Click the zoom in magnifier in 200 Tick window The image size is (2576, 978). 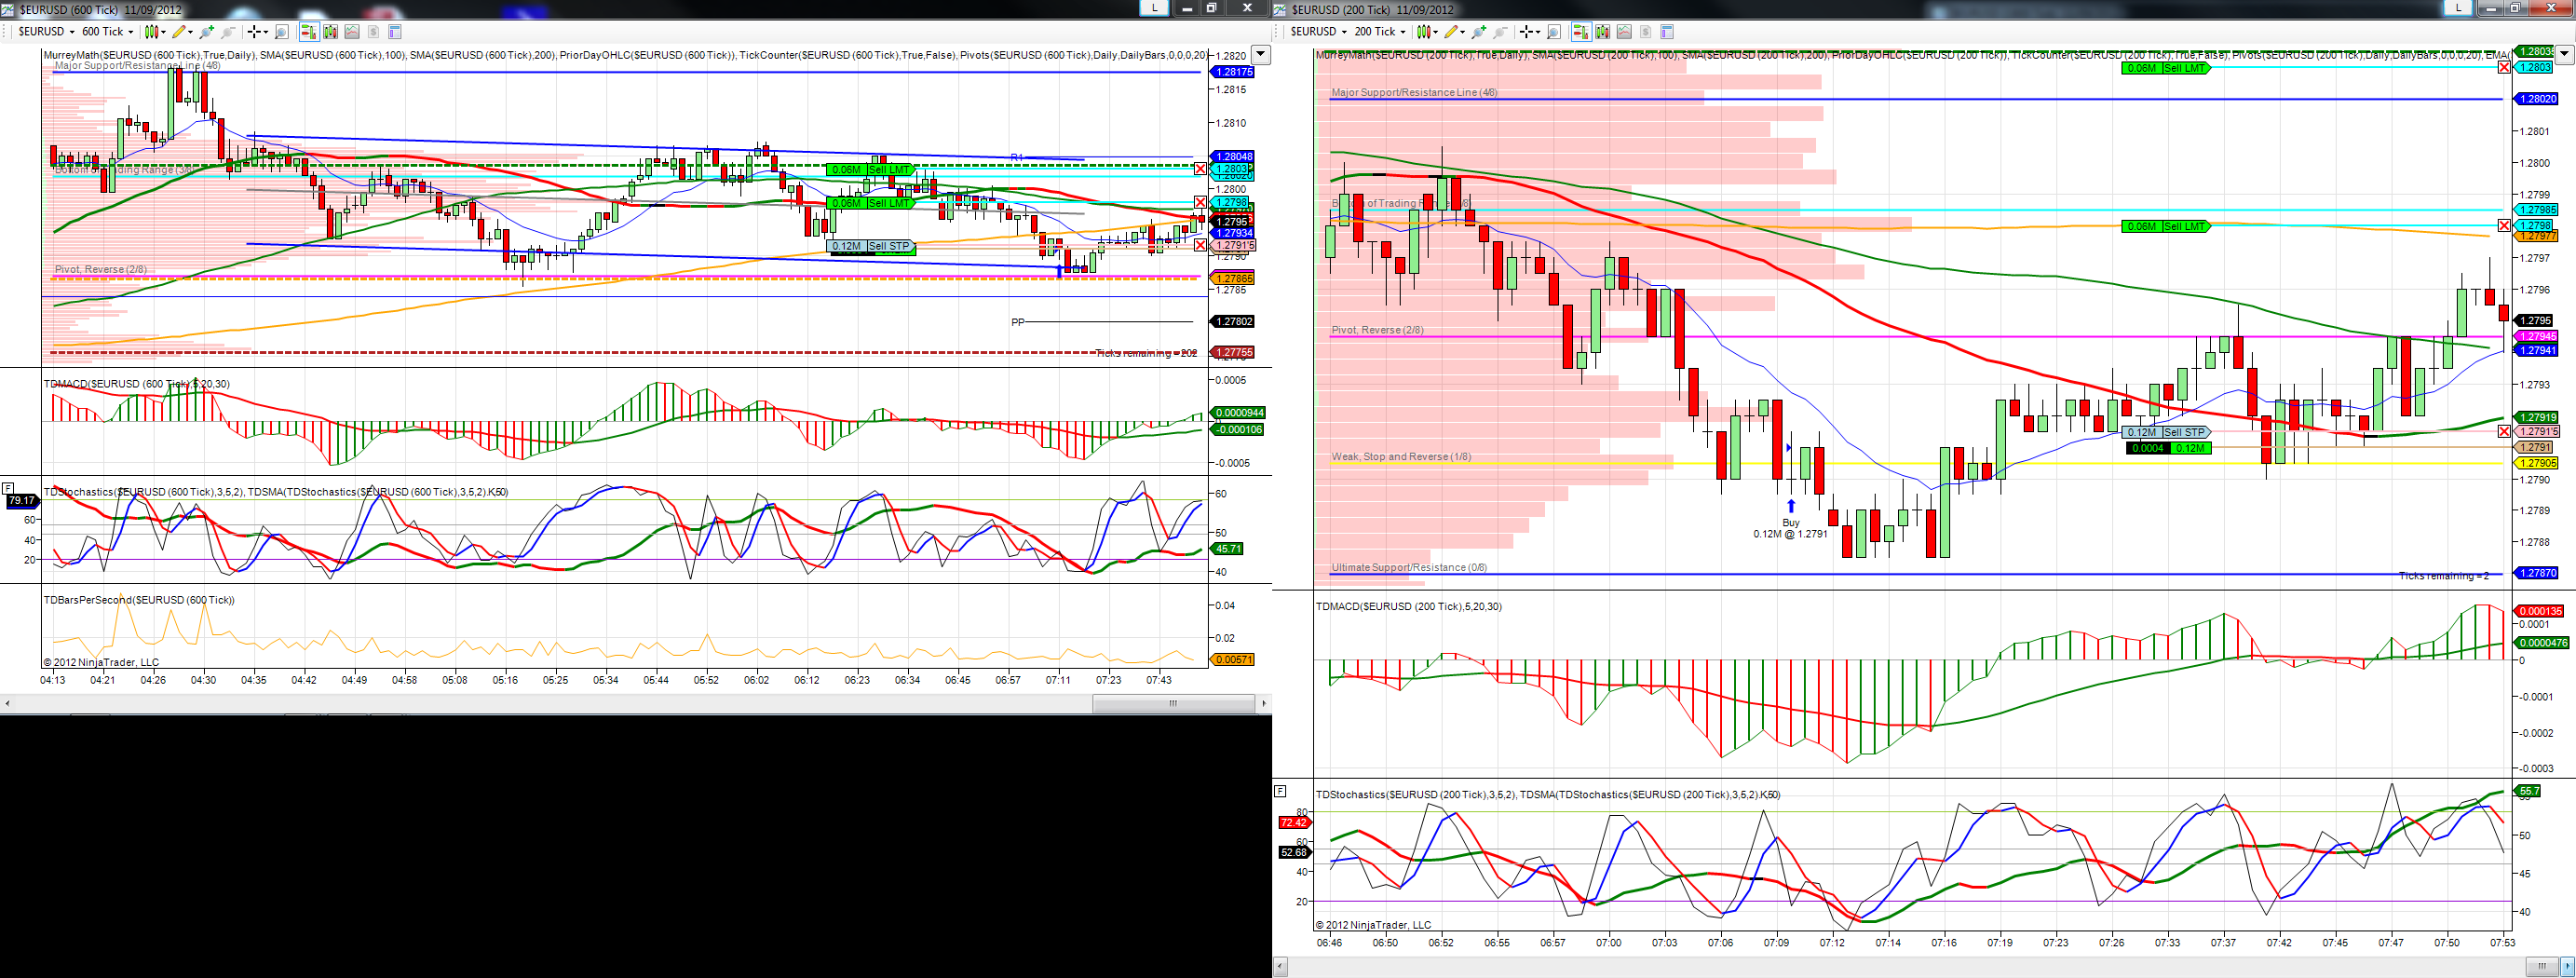[x=1479, y=32]
